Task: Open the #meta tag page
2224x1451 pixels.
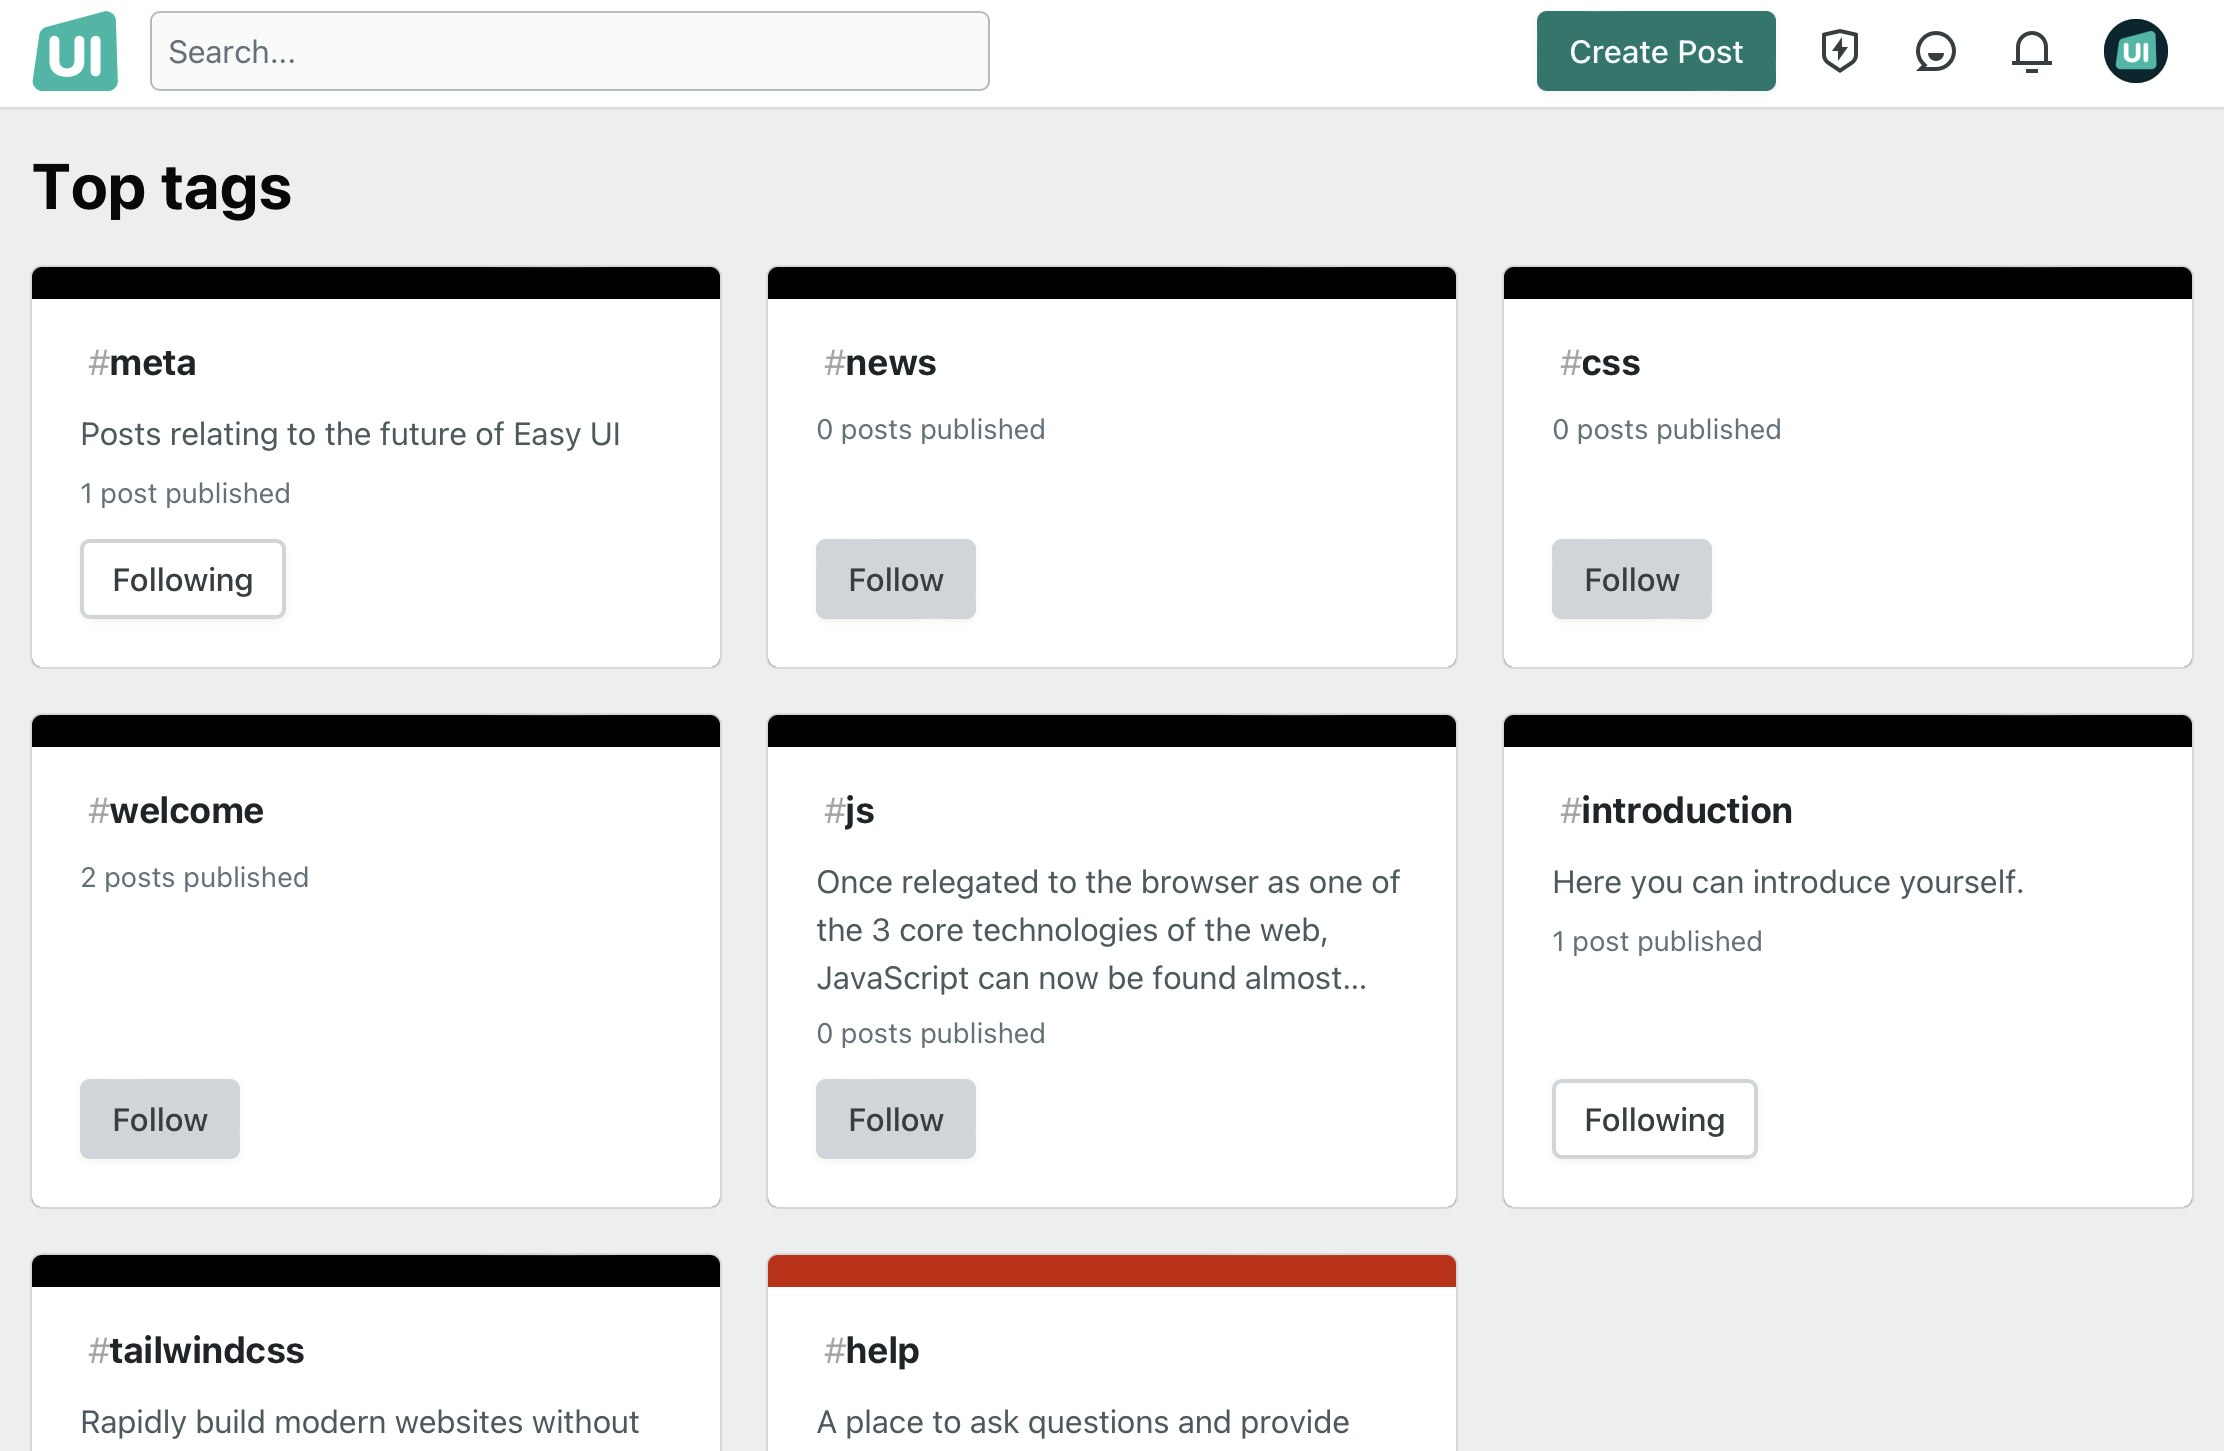Action: click(x=140, y=362)
